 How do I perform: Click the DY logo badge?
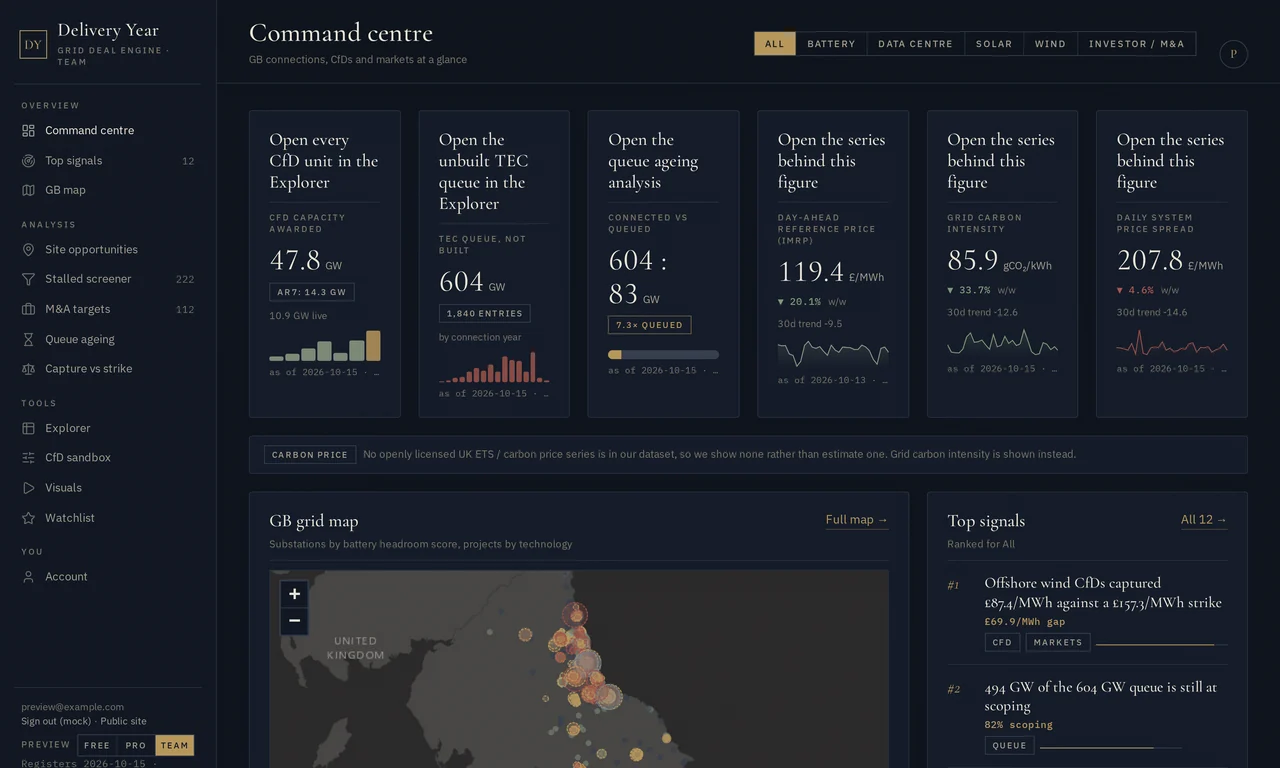point(33,44)
